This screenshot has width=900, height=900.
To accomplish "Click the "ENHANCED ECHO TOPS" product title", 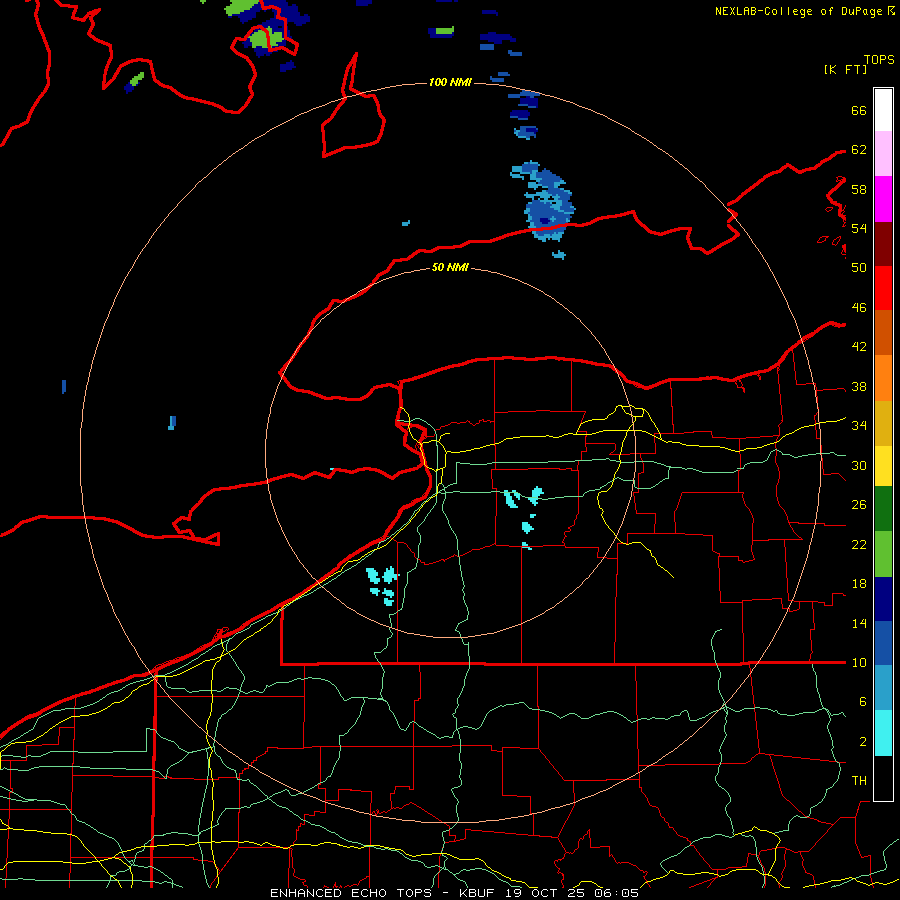I will click(x=350, y=893).
